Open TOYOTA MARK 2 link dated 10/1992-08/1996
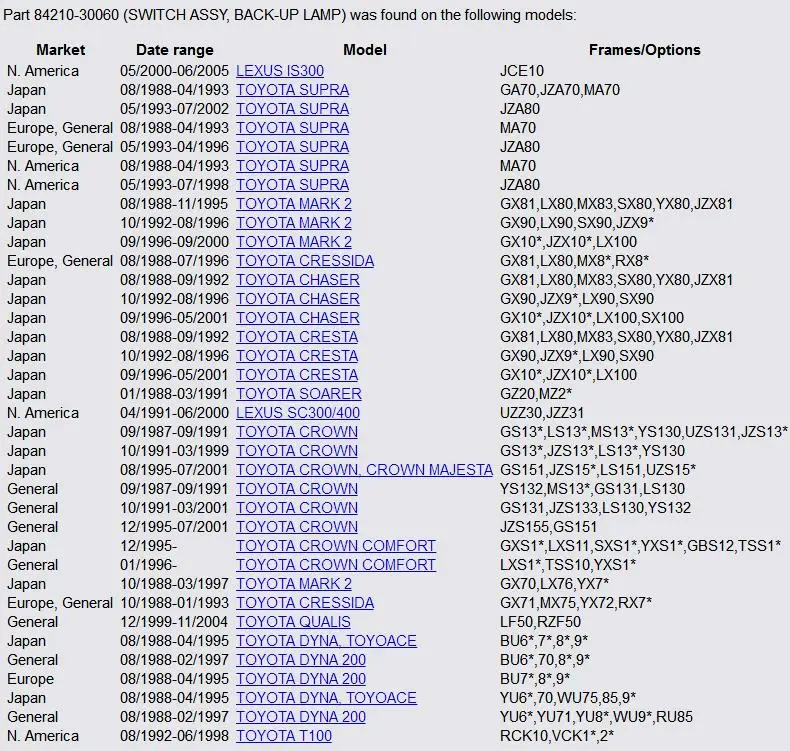This screenshot has width=790, height=751. click(294, 223)
